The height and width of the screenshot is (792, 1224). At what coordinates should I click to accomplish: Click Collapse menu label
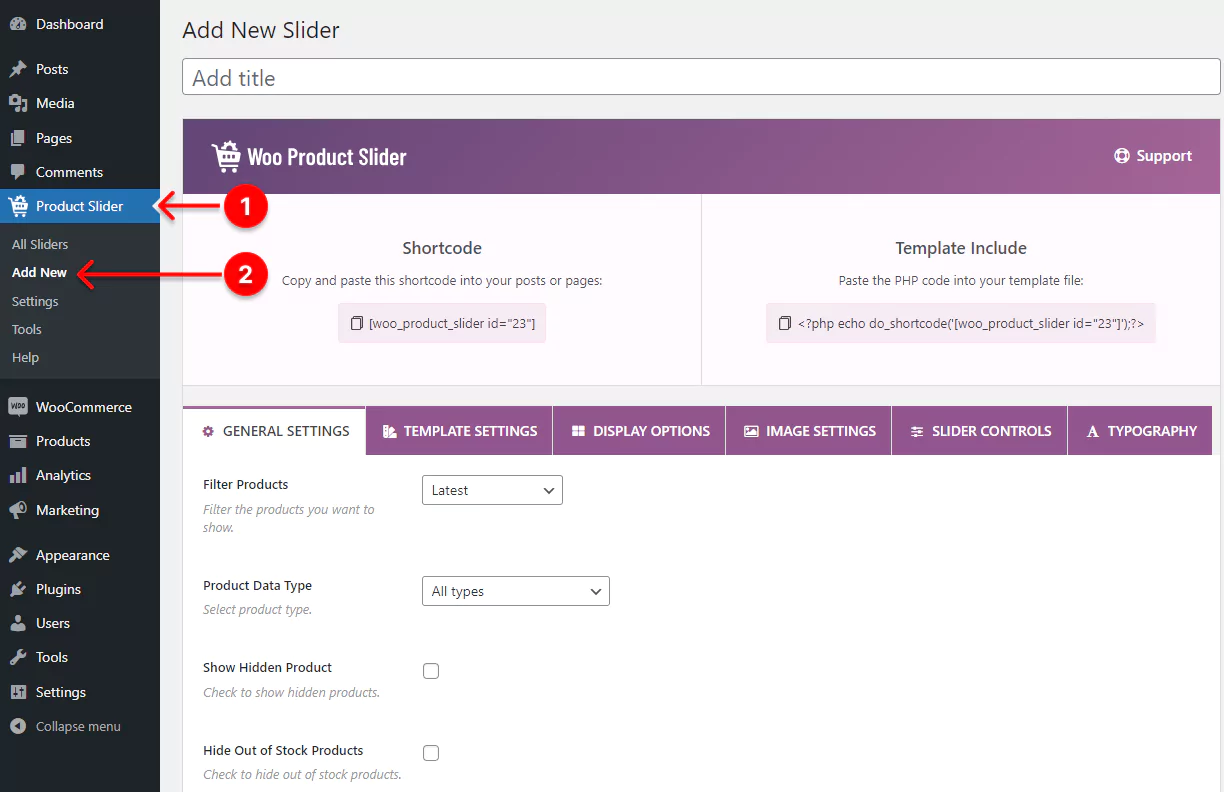(x=78, y=727)
